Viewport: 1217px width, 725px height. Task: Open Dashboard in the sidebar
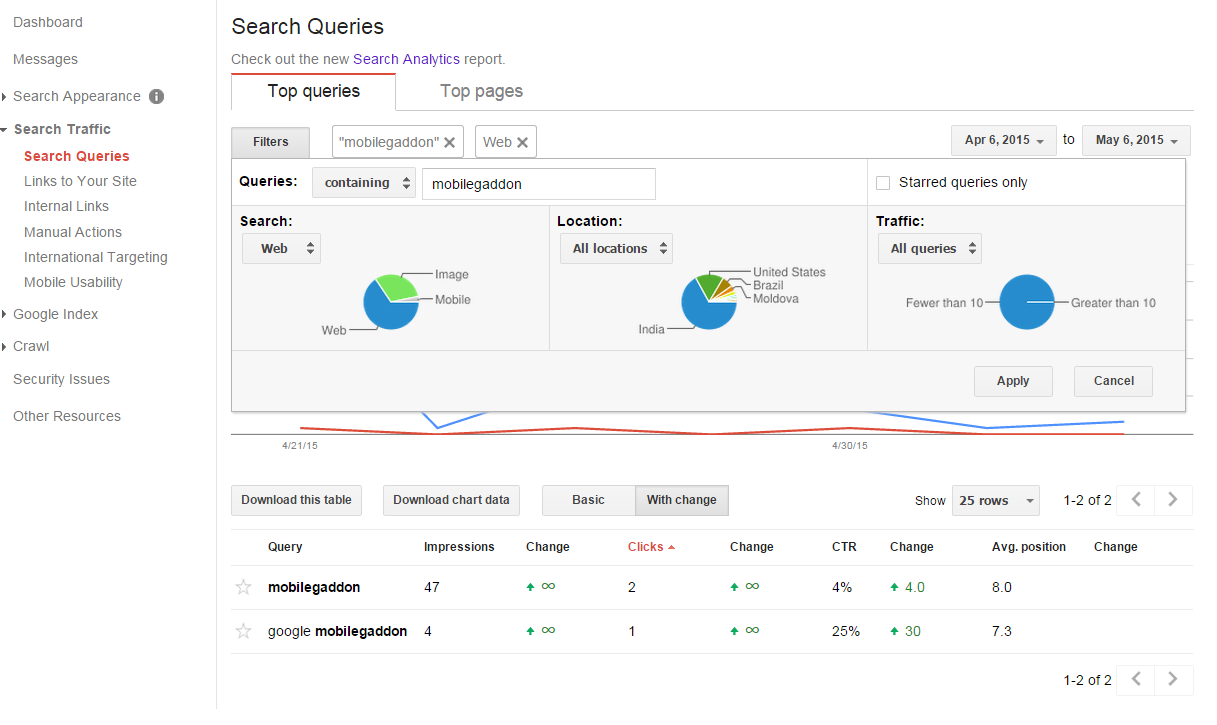(48, 22)
